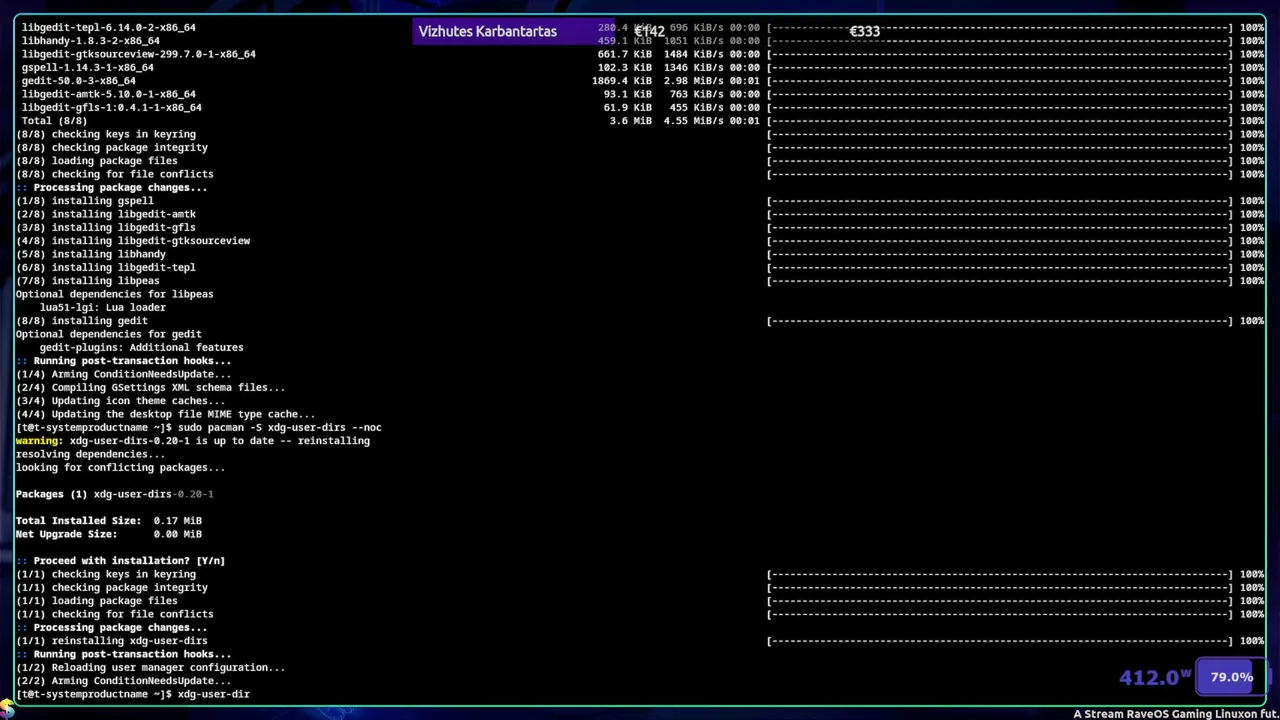This screenshot has height=720, width=1280.
Task: Click 'Total Installed Size: 0.17 MiB' line
Action: pos(109,521)
